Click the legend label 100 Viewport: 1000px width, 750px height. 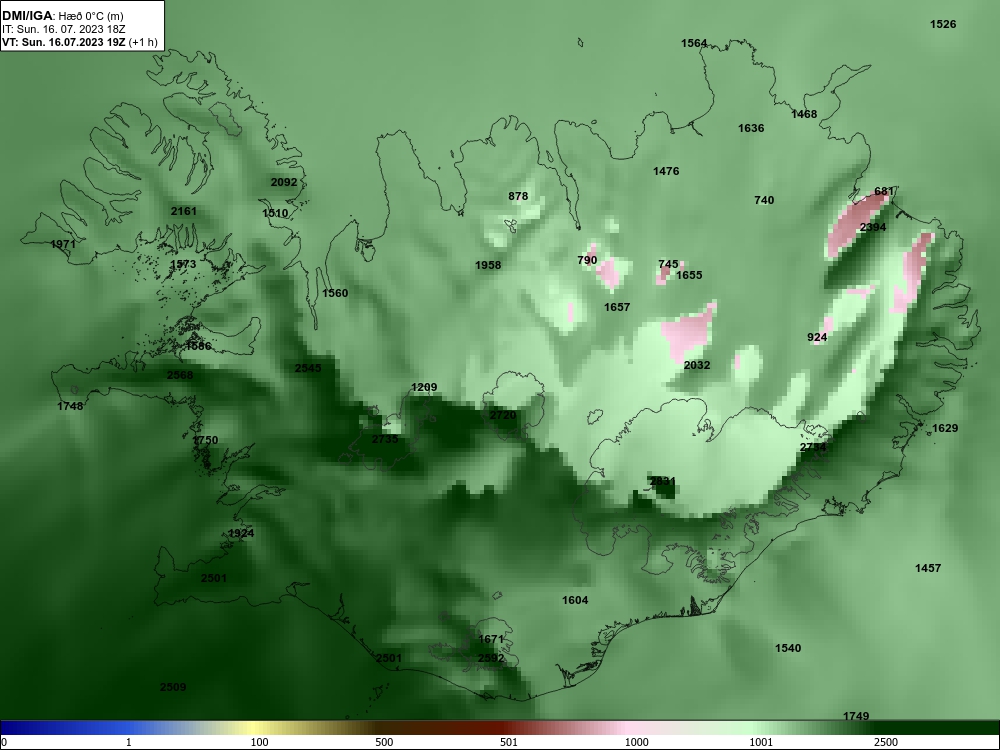[259, 742]
